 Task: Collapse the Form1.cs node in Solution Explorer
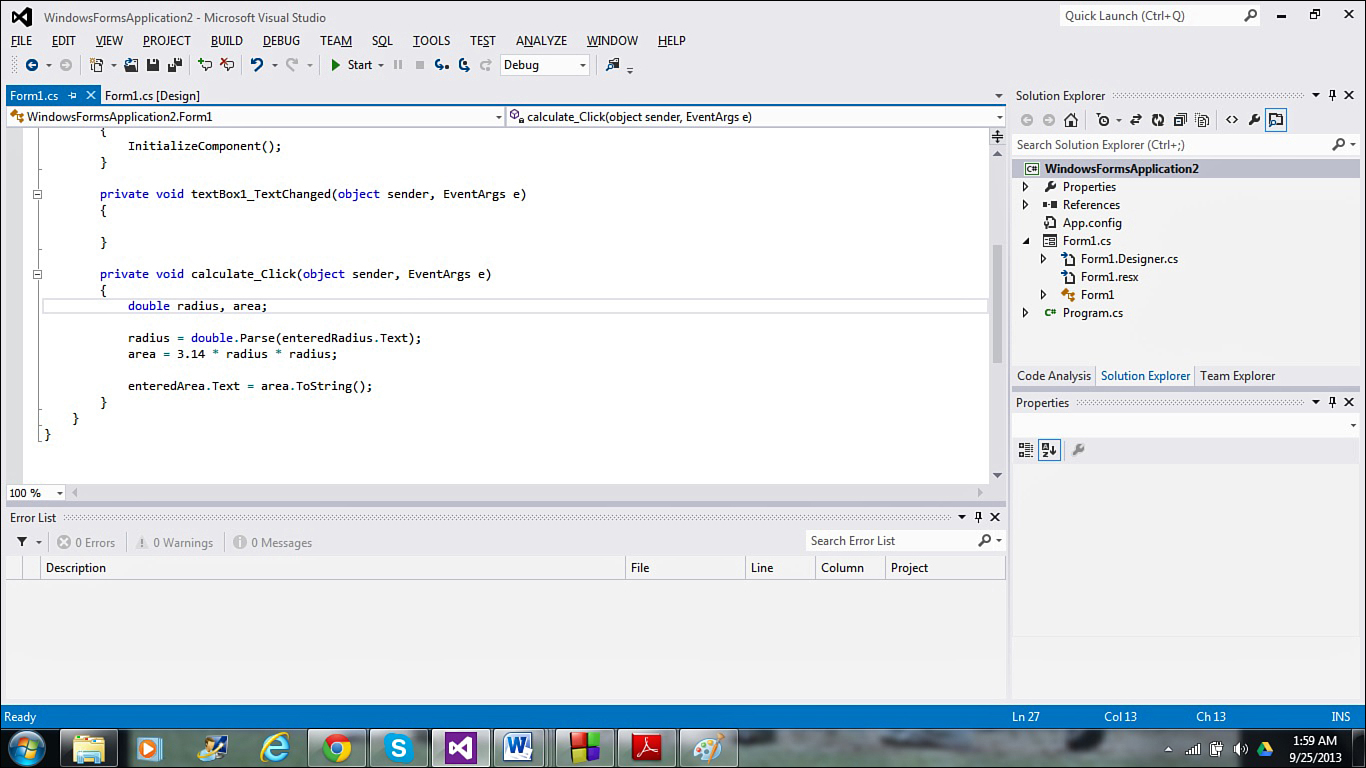click(x=1025, y=241)
